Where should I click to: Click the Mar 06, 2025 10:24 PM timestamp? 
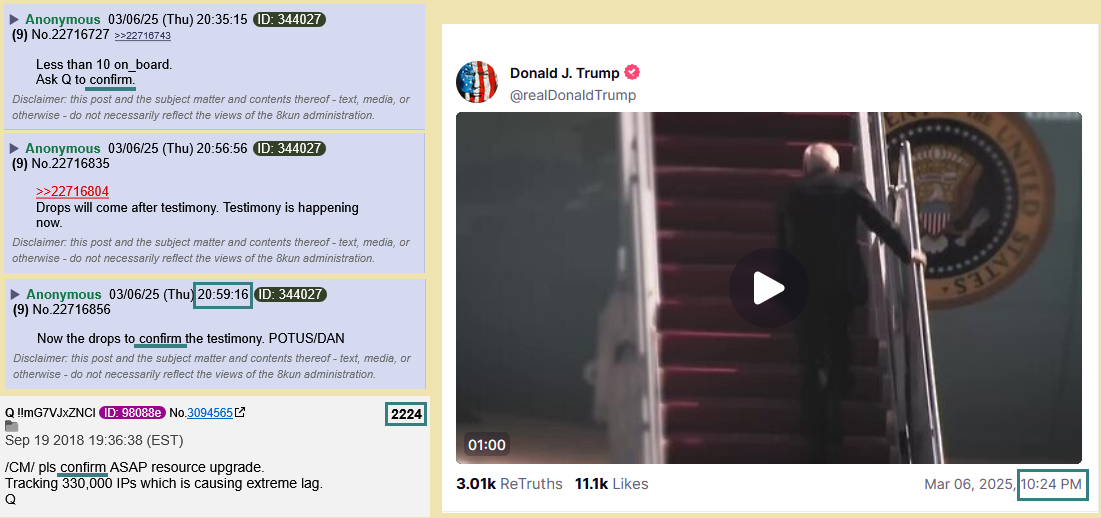pyautogui.click(x=1003, y=484)
